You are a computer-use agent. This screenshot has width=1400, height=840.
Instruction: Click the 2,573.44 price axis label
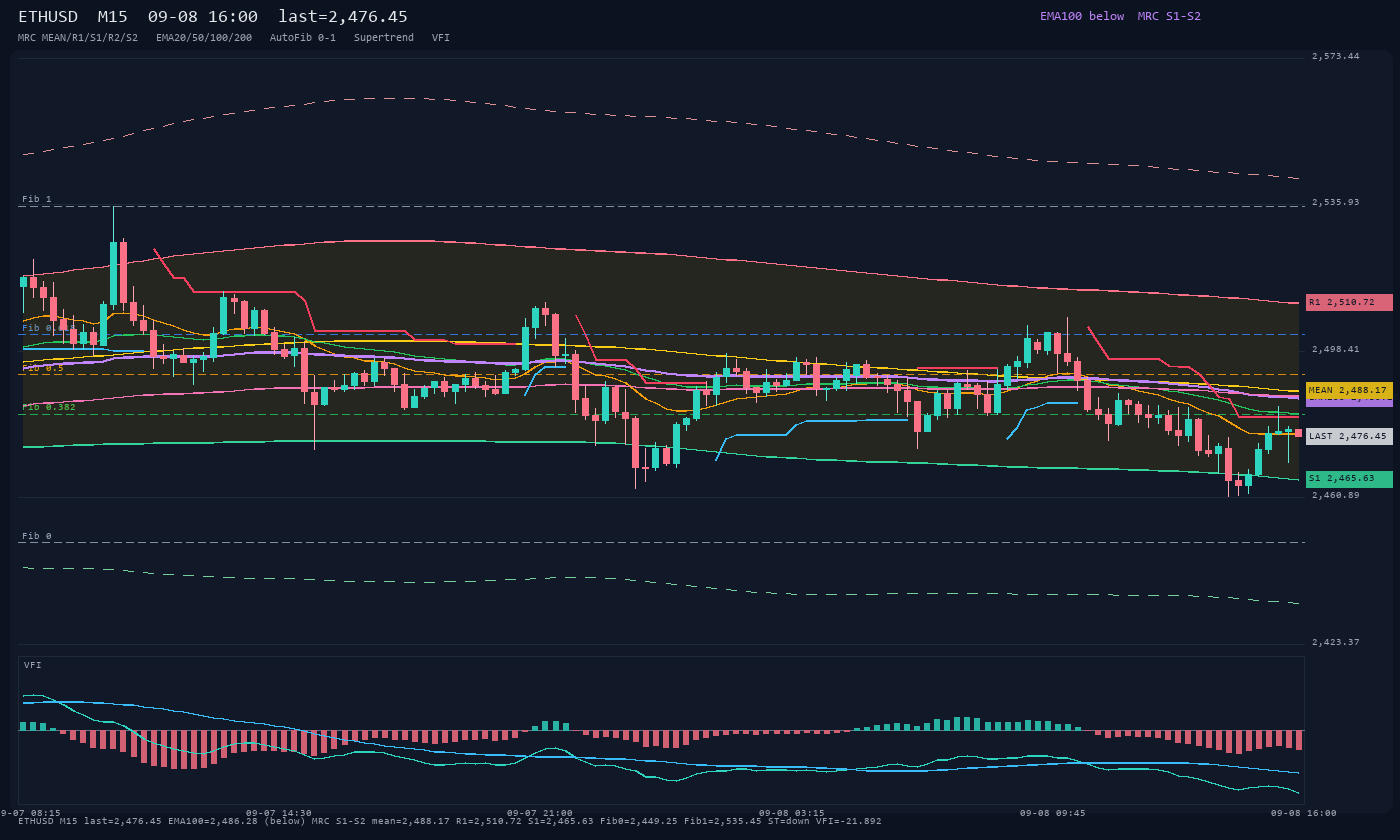click(x=1336, y=56)
